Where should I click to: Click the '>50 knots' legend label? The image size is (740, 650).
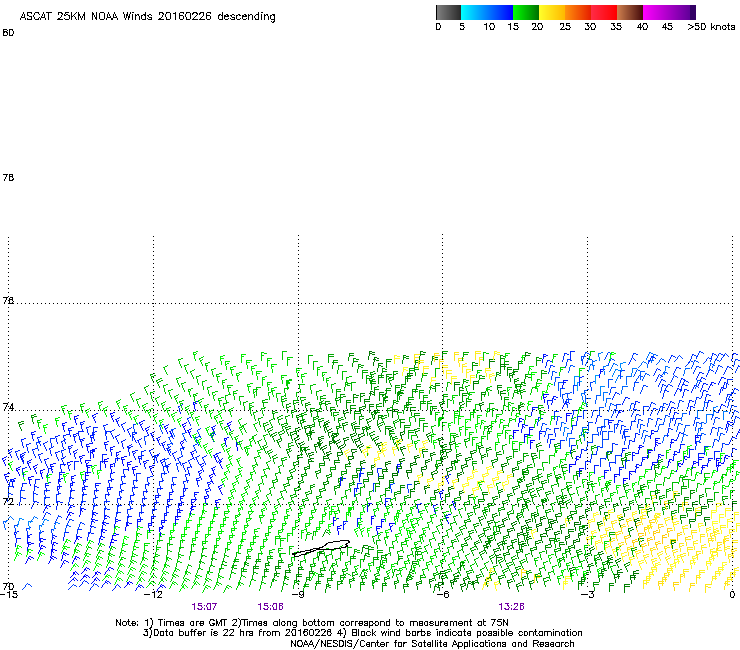[711, 27]
